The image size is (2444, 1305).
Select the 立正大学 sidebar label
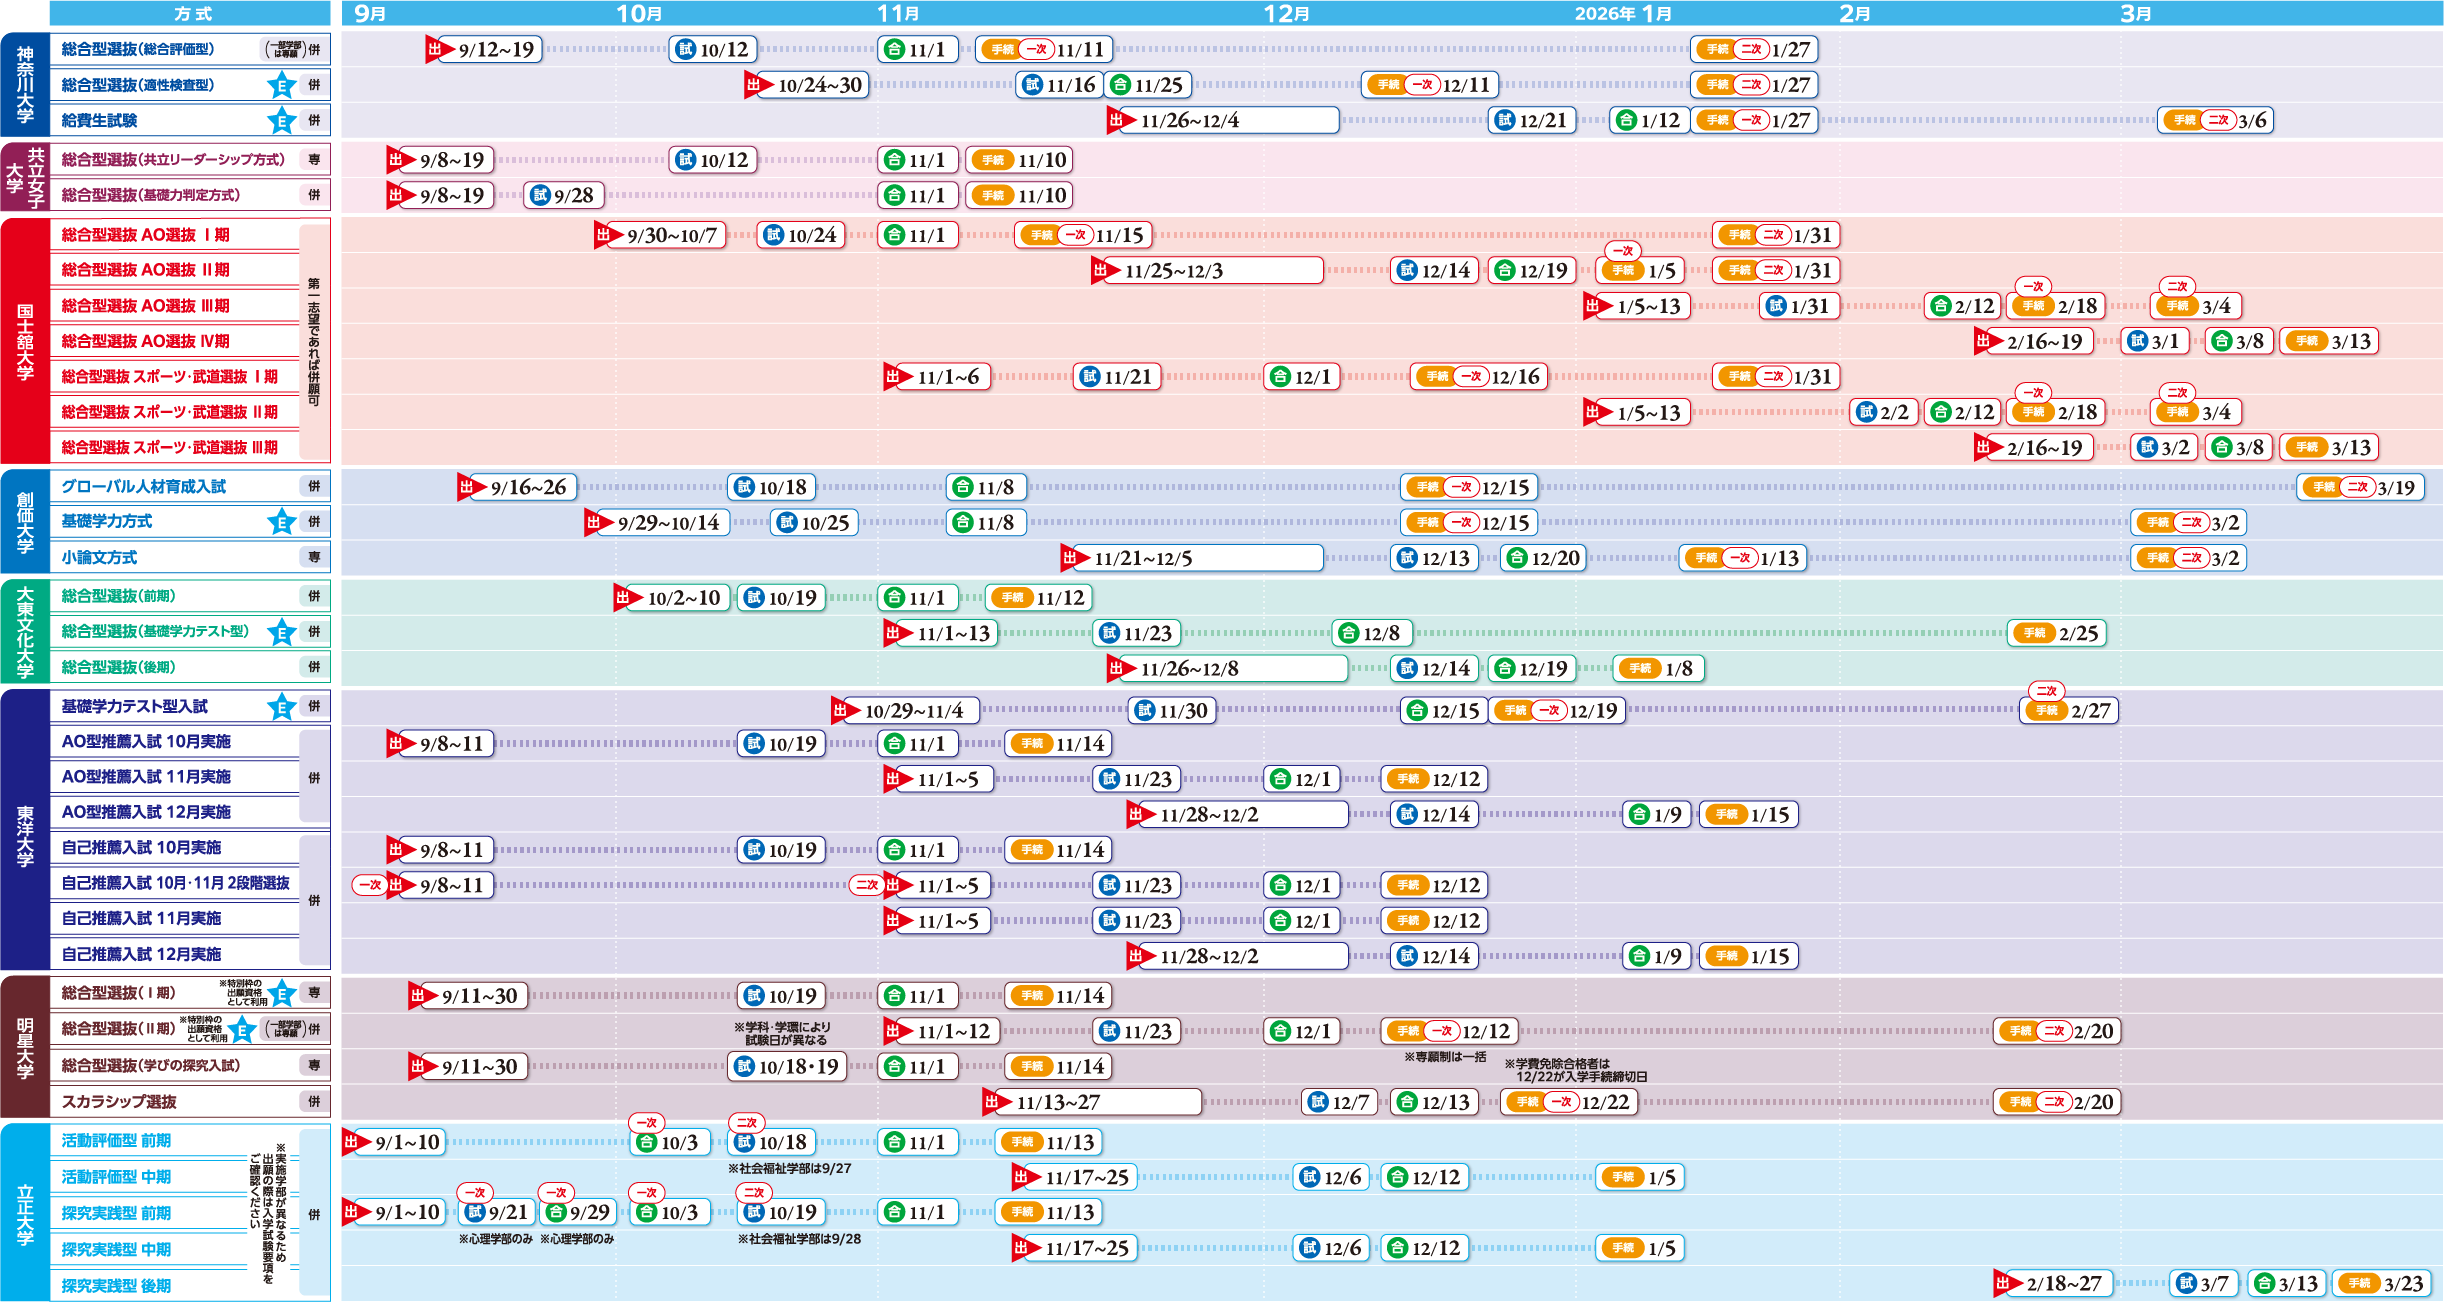(x=25, y=1213)
